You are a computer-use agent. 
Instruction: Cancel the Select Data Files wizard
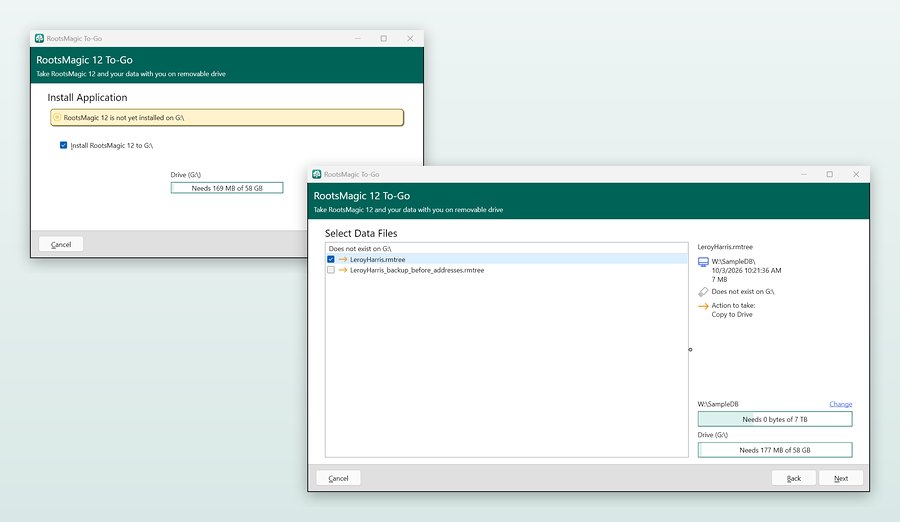click(x=338, y=478)
